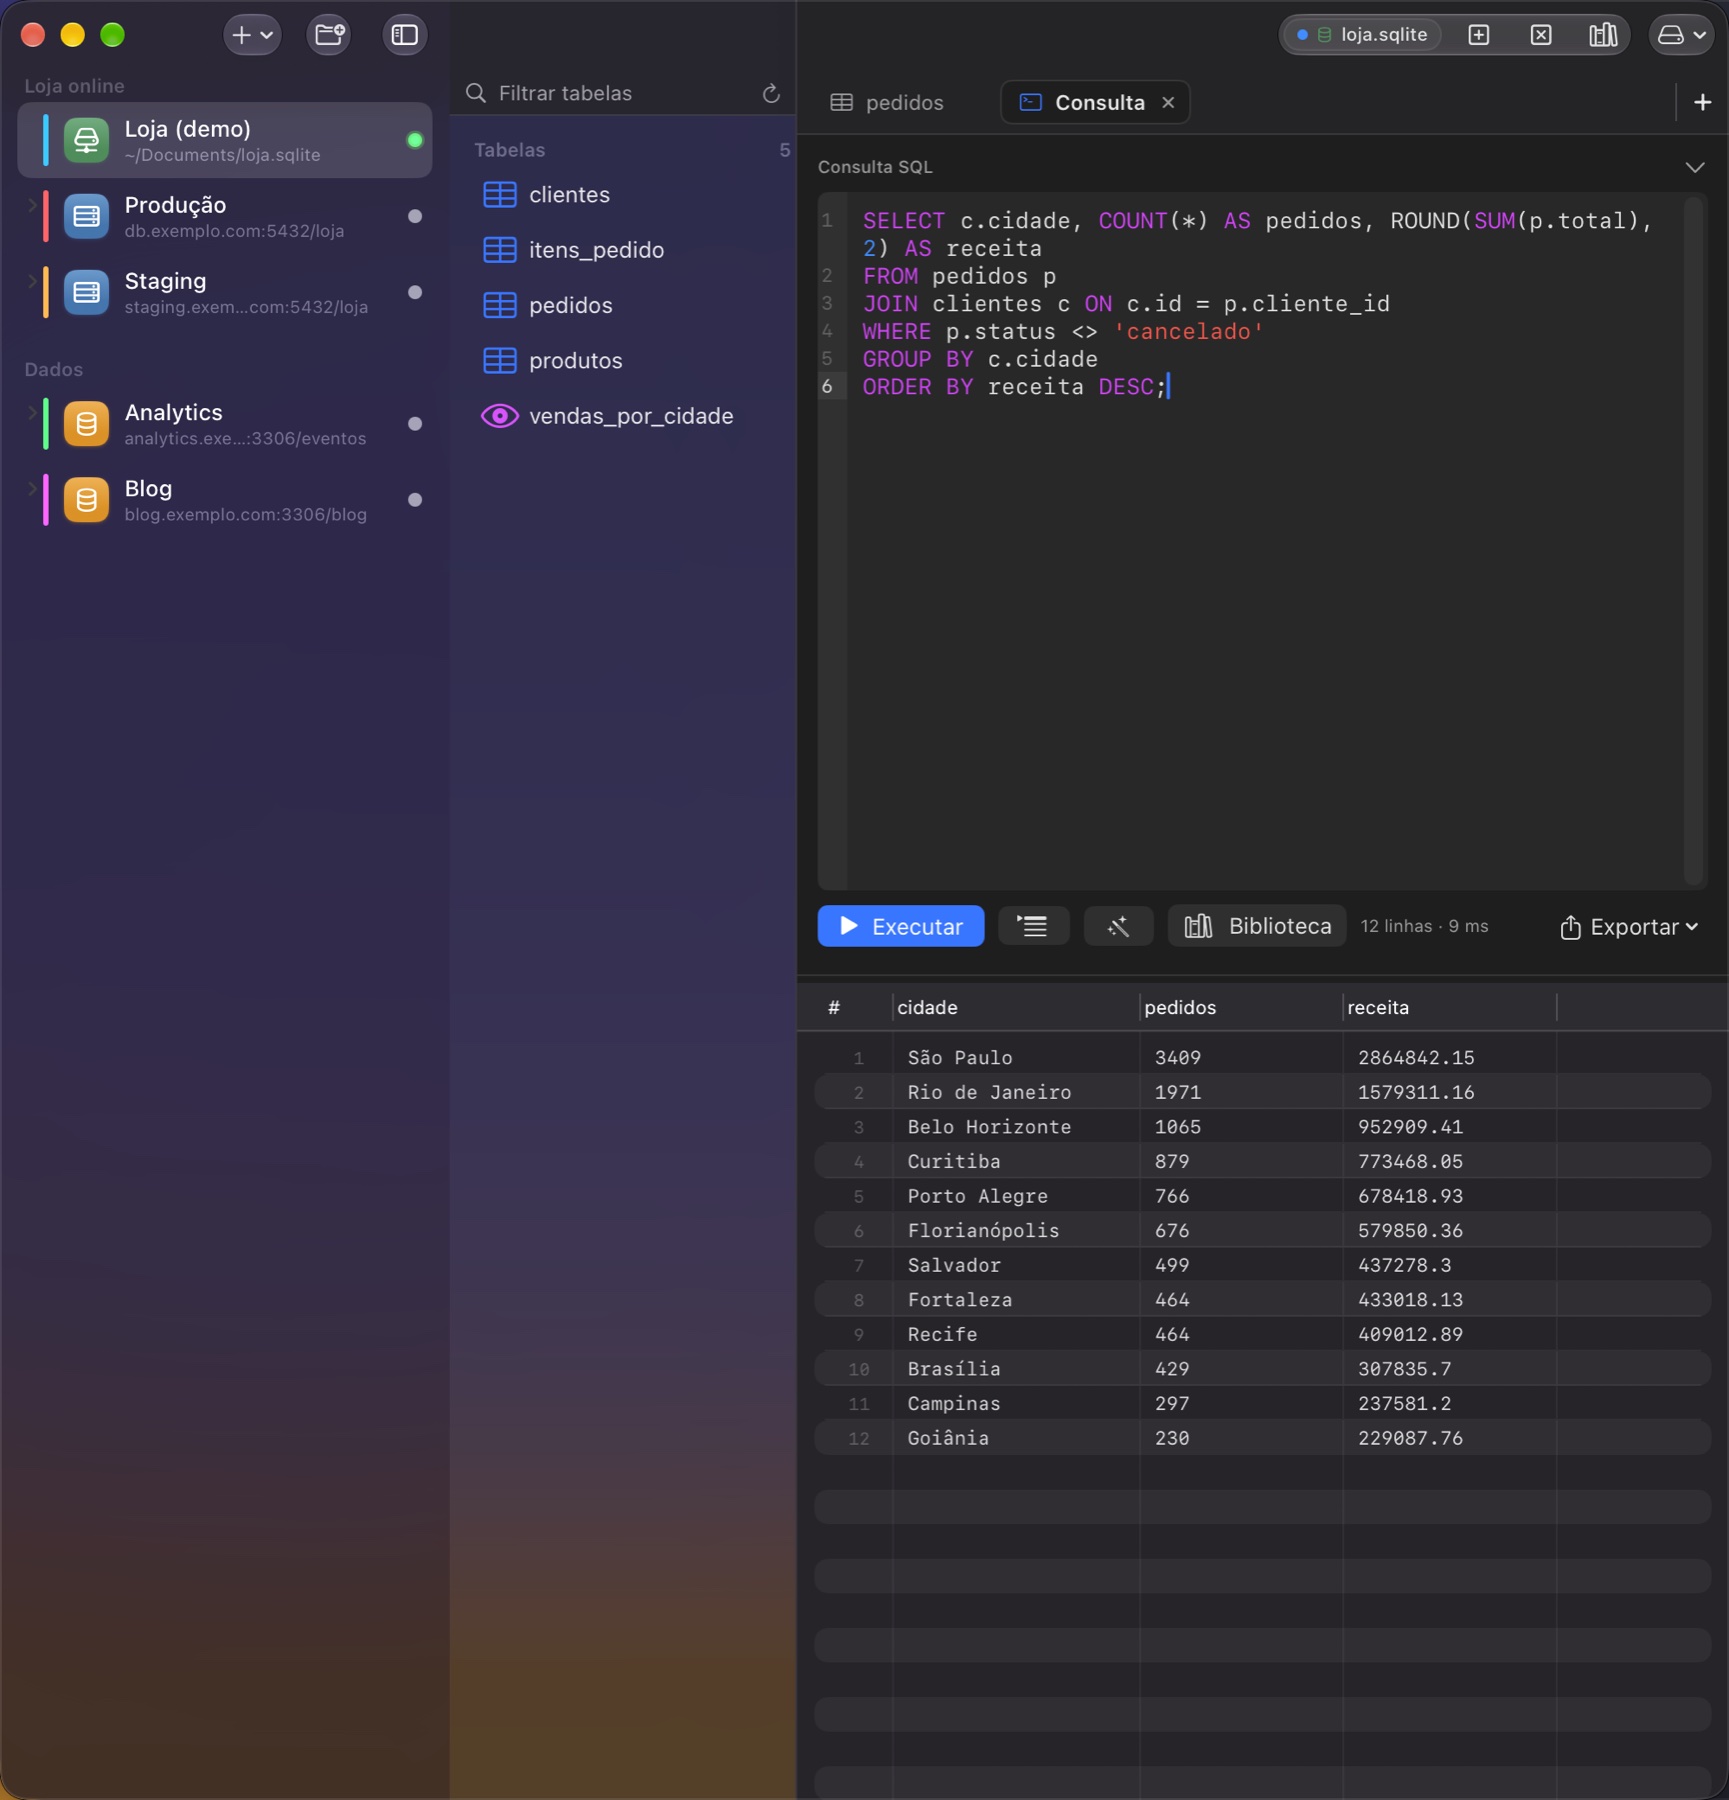Click the orange Blog database icon
The height and width of the screenshot is (1800, 1729).
[x=87, y=500]
